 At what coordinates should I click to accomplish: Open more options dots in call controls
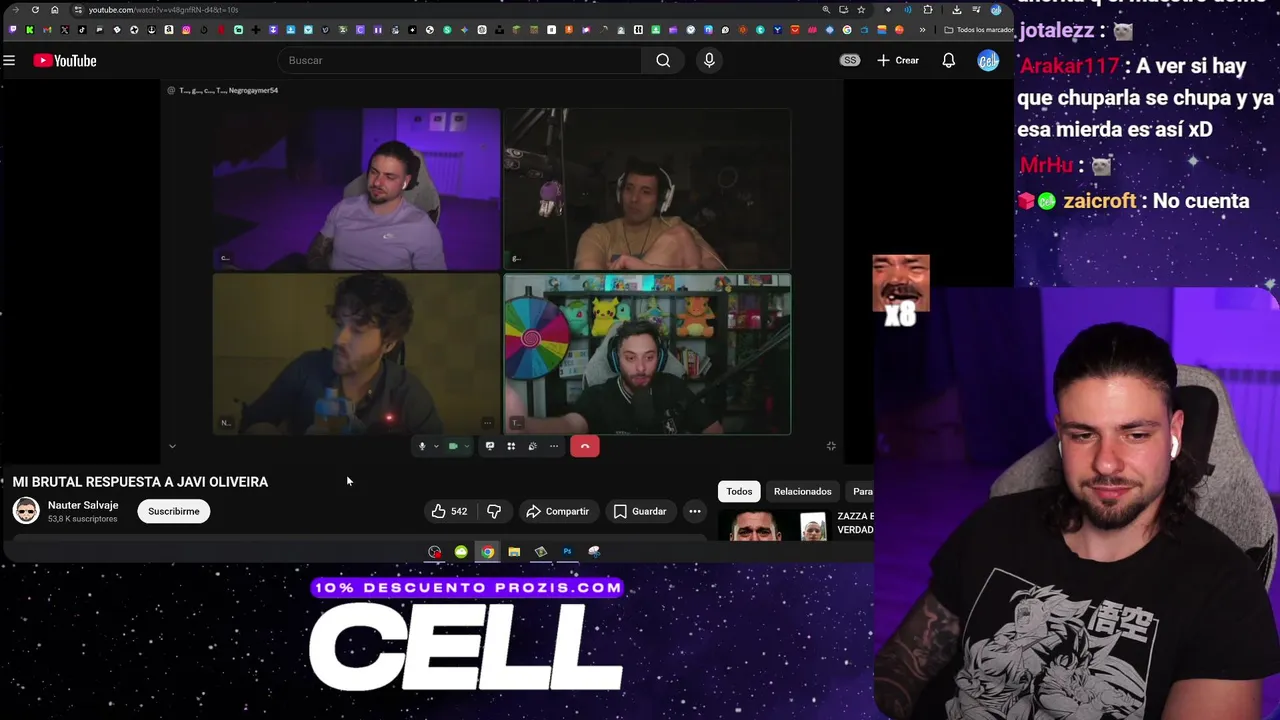(554, 446)
